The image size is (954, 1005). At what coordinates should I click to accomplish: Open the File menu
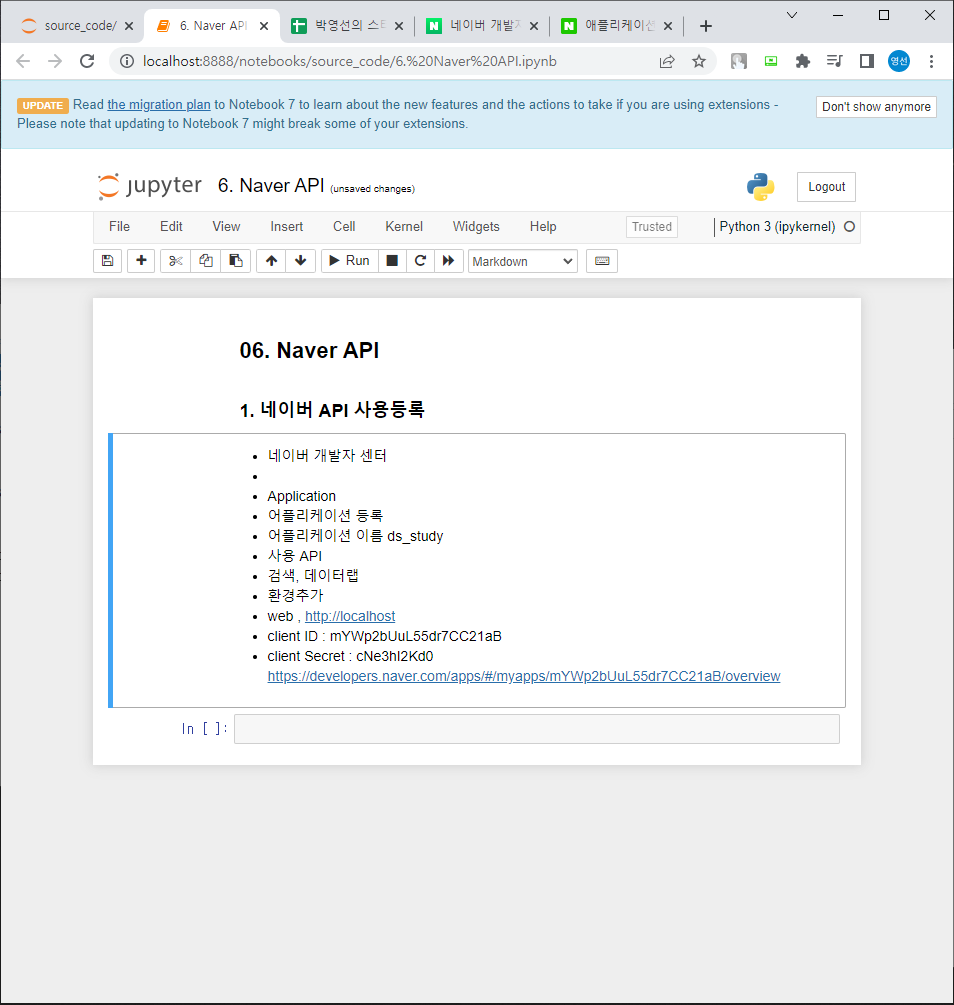click(119, 227)
